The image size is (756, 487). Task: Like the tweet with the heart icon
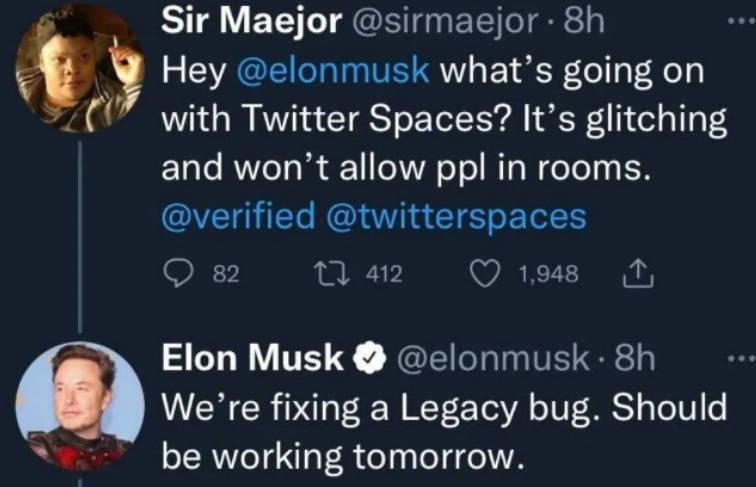click(x=484, y=274)
